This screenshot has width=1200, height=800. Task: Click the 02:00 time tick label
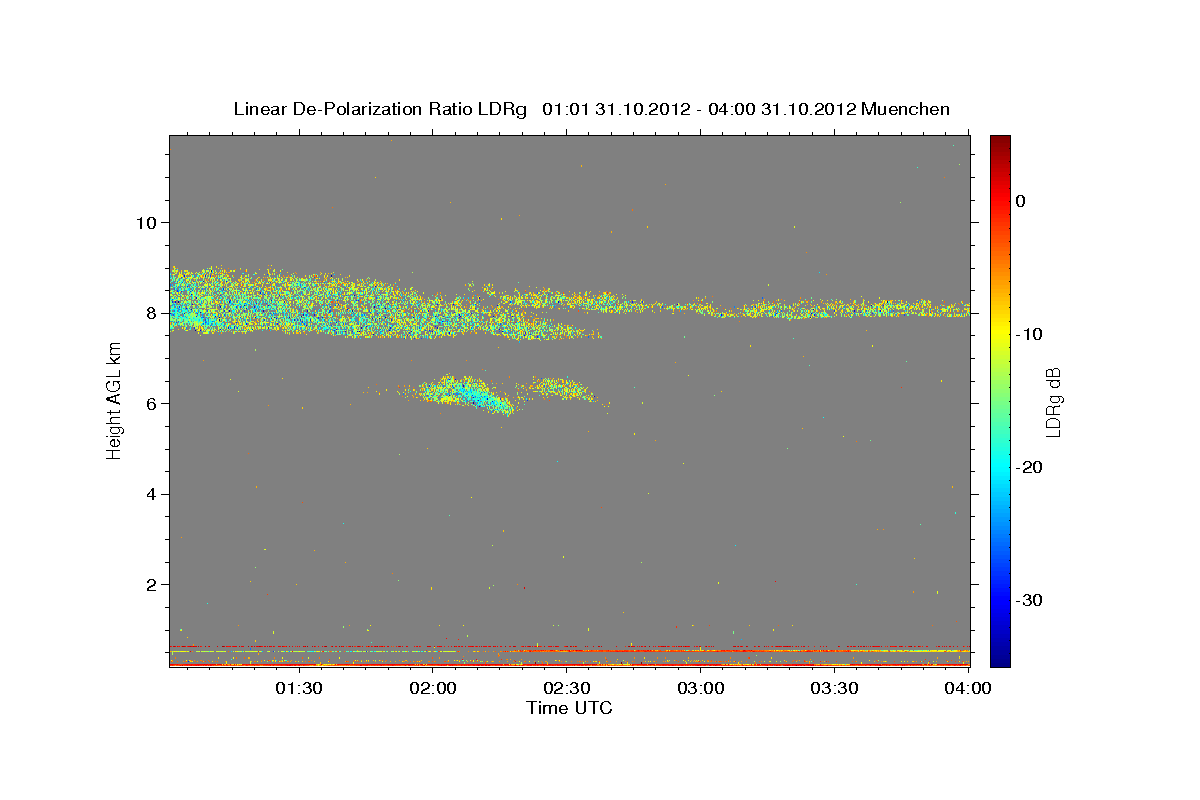tap(434, 688)
